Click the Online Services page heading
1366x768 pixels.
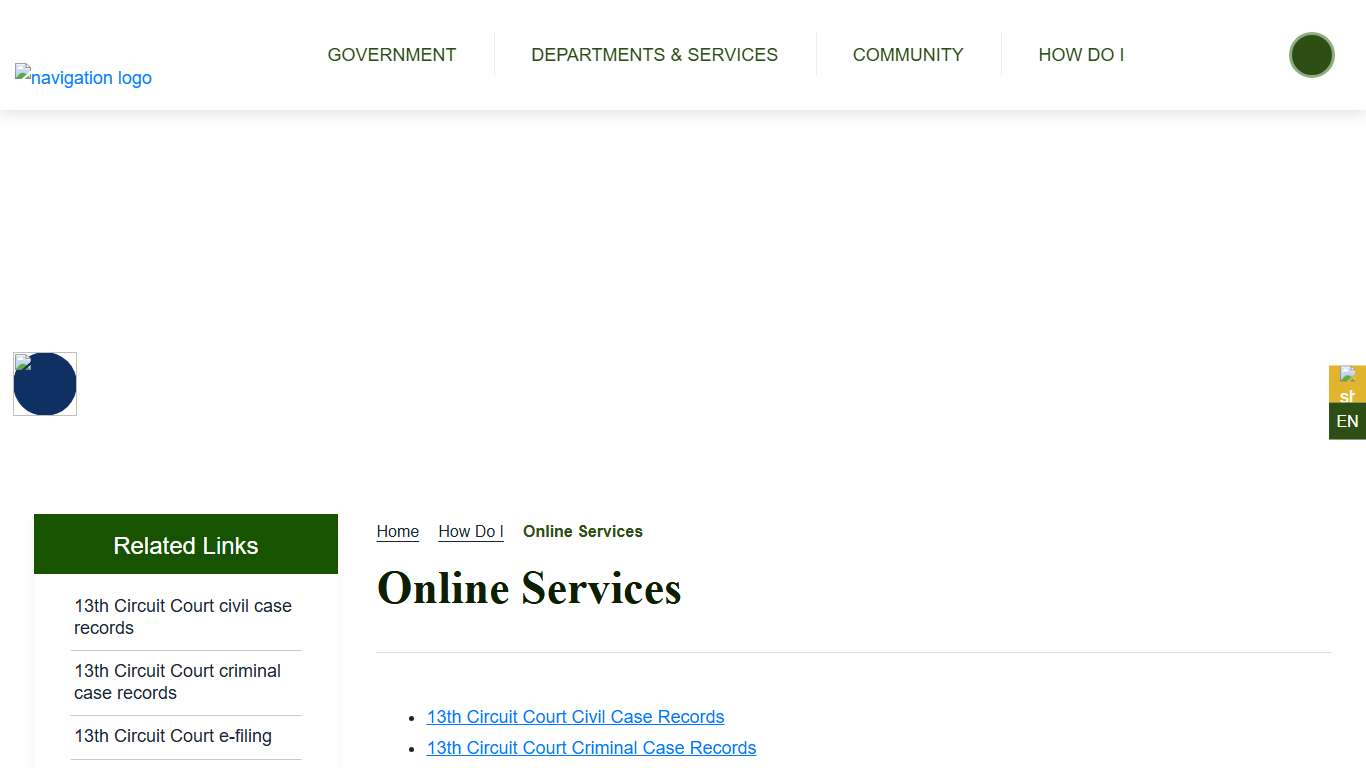click(529, 588)
